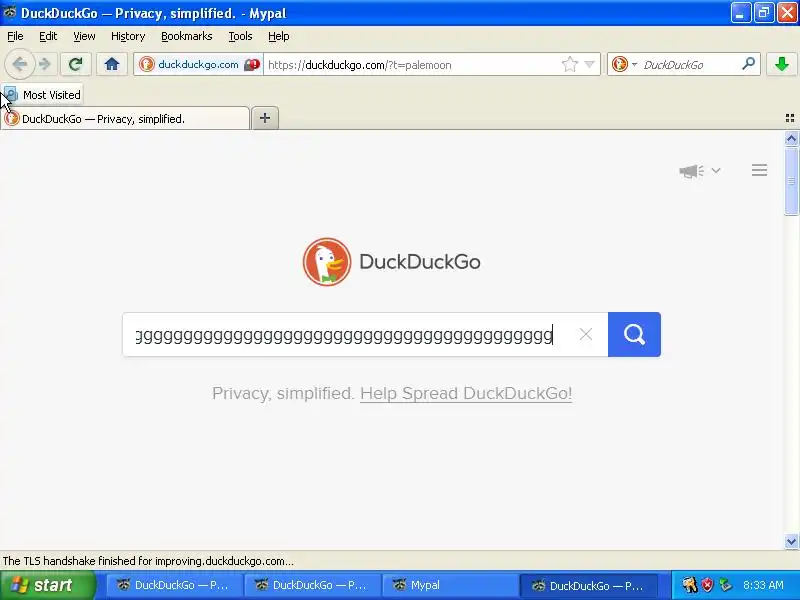Switch to the Mypal taskbar window
Screen dimensions: 800x600
[x=449, y=585]
